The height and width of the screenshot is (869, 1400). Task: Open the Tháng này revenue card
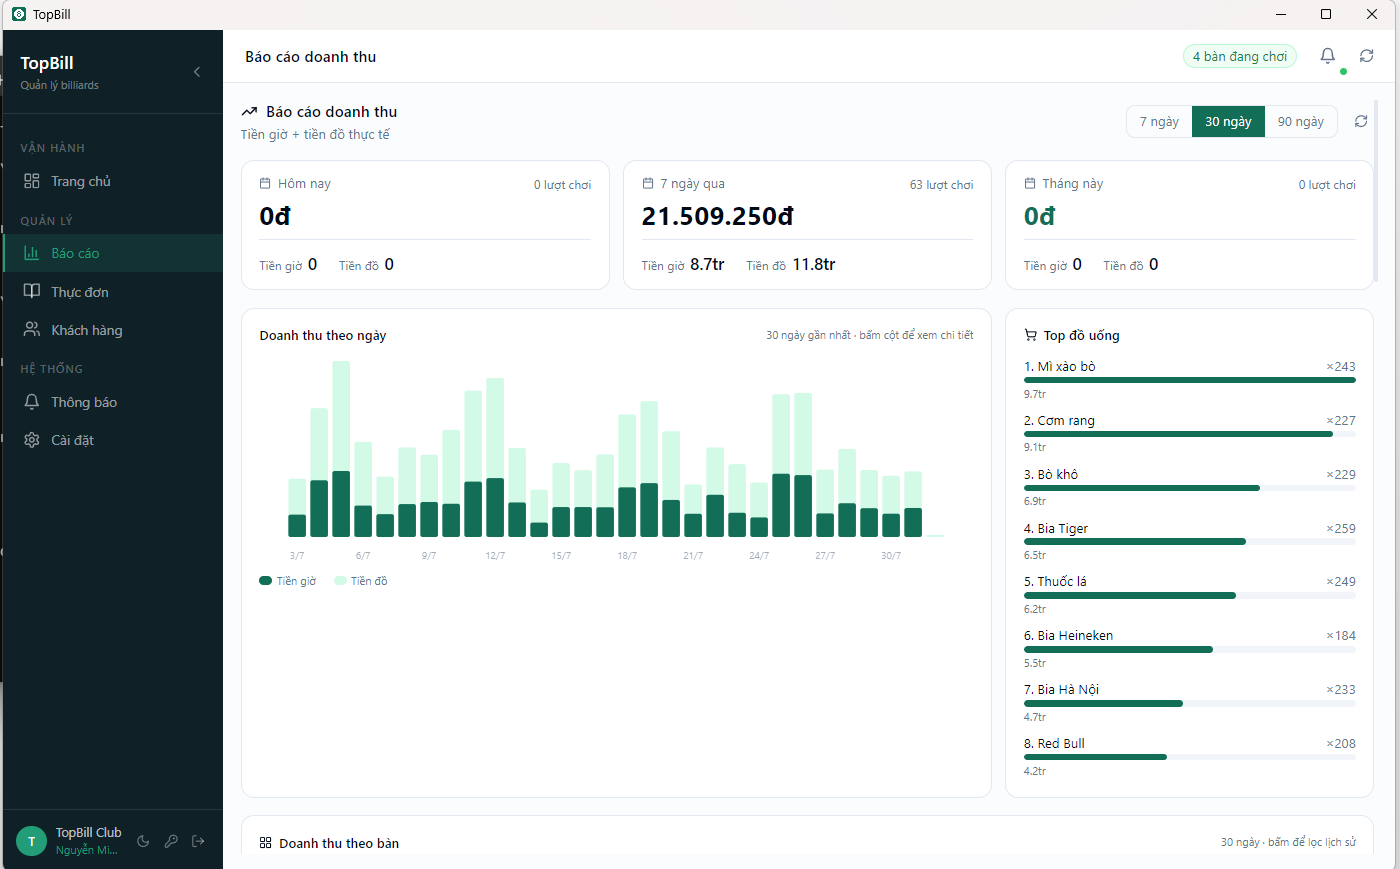pos(1189,225)
